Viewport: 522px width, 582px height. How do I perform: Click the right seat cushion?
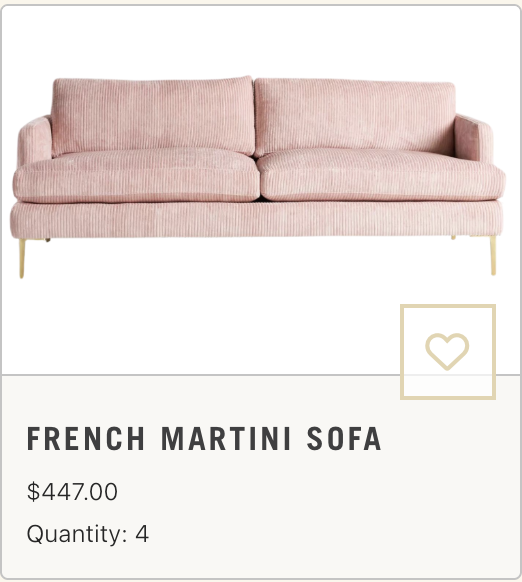381,174
